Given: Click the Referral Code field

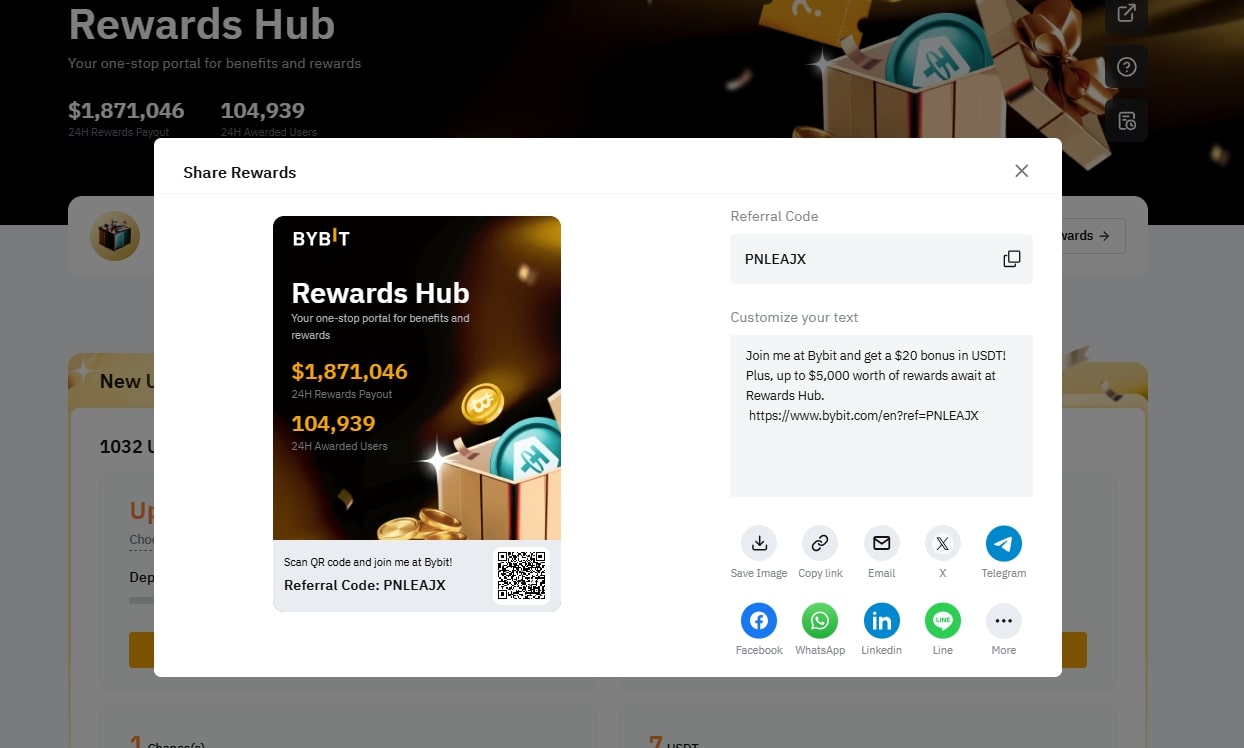Looking at the screenshot, I should [881, 259].
